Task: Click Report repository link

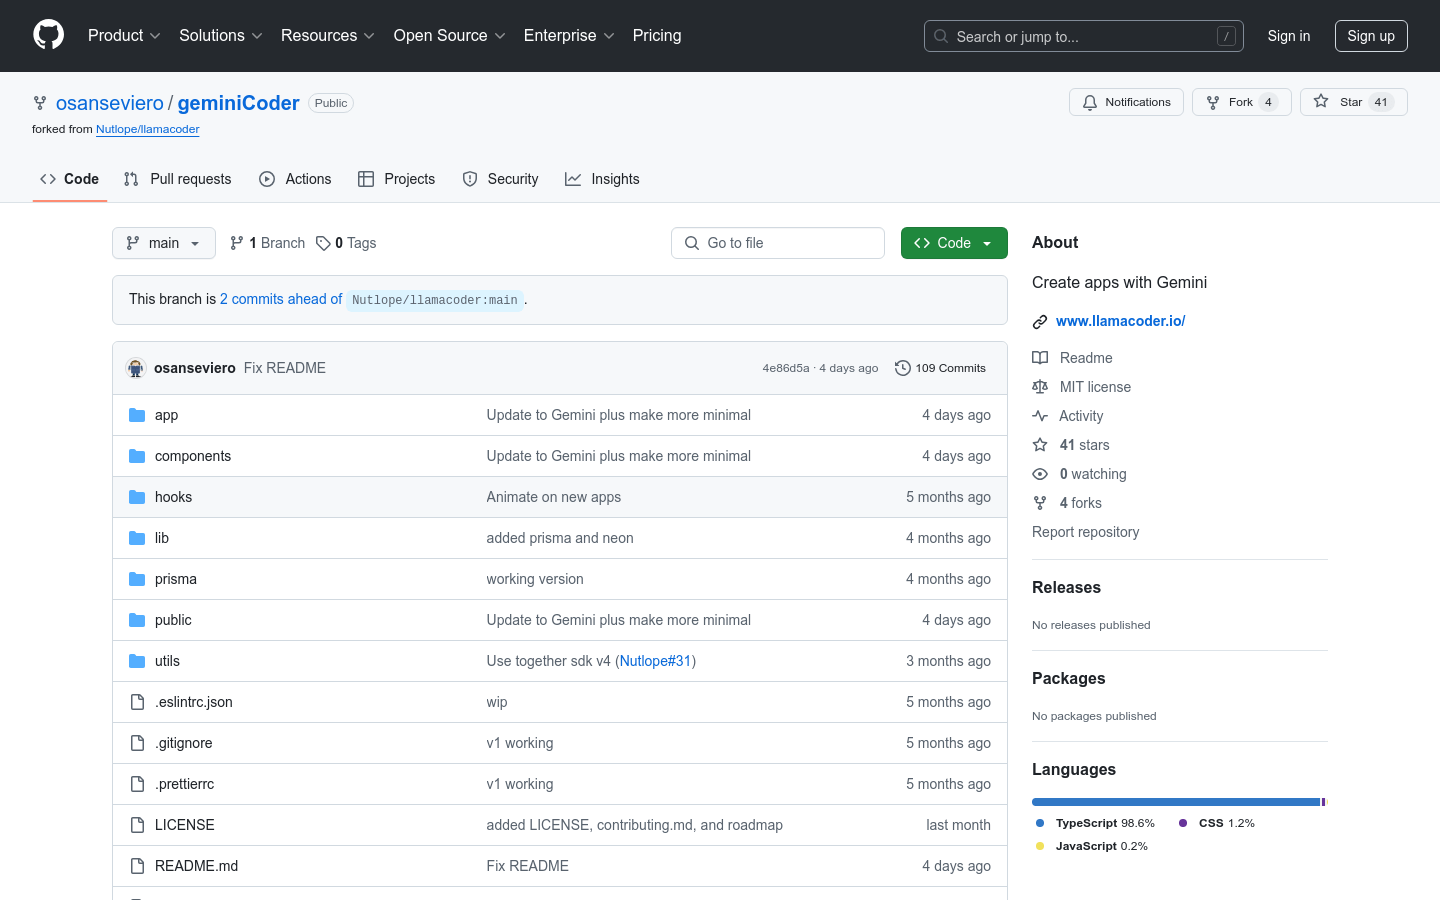Action: (x=1085, y=532)
